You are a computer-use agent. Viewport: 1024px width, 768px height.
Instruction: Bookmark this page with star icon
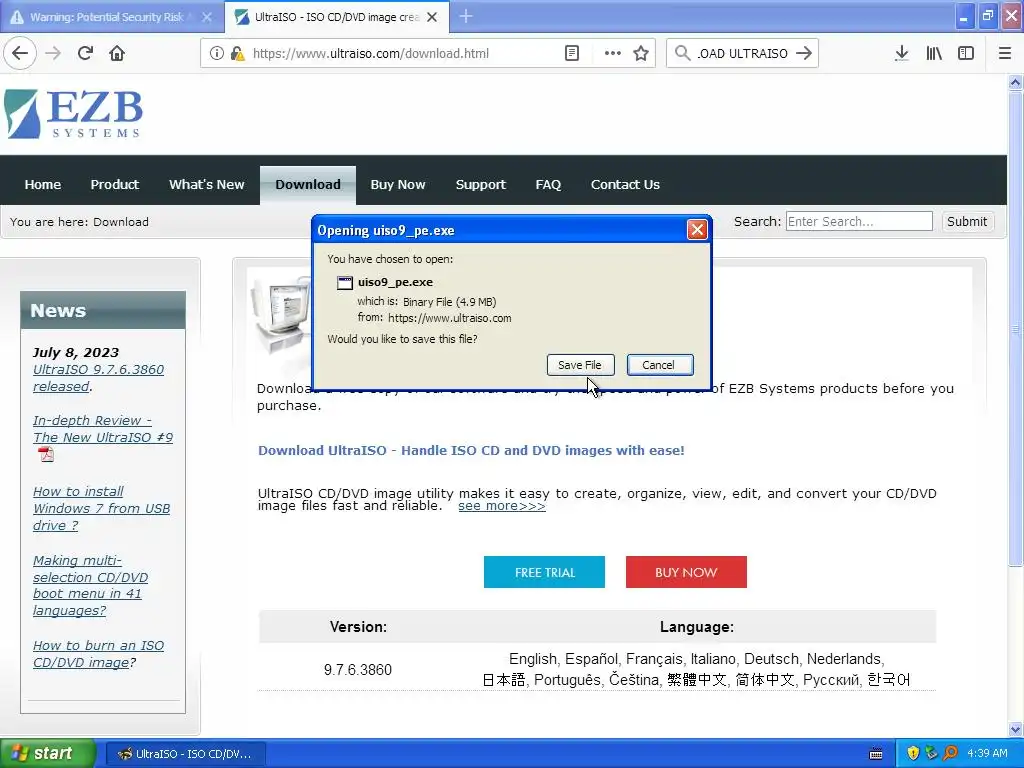(x=641, y=53)
